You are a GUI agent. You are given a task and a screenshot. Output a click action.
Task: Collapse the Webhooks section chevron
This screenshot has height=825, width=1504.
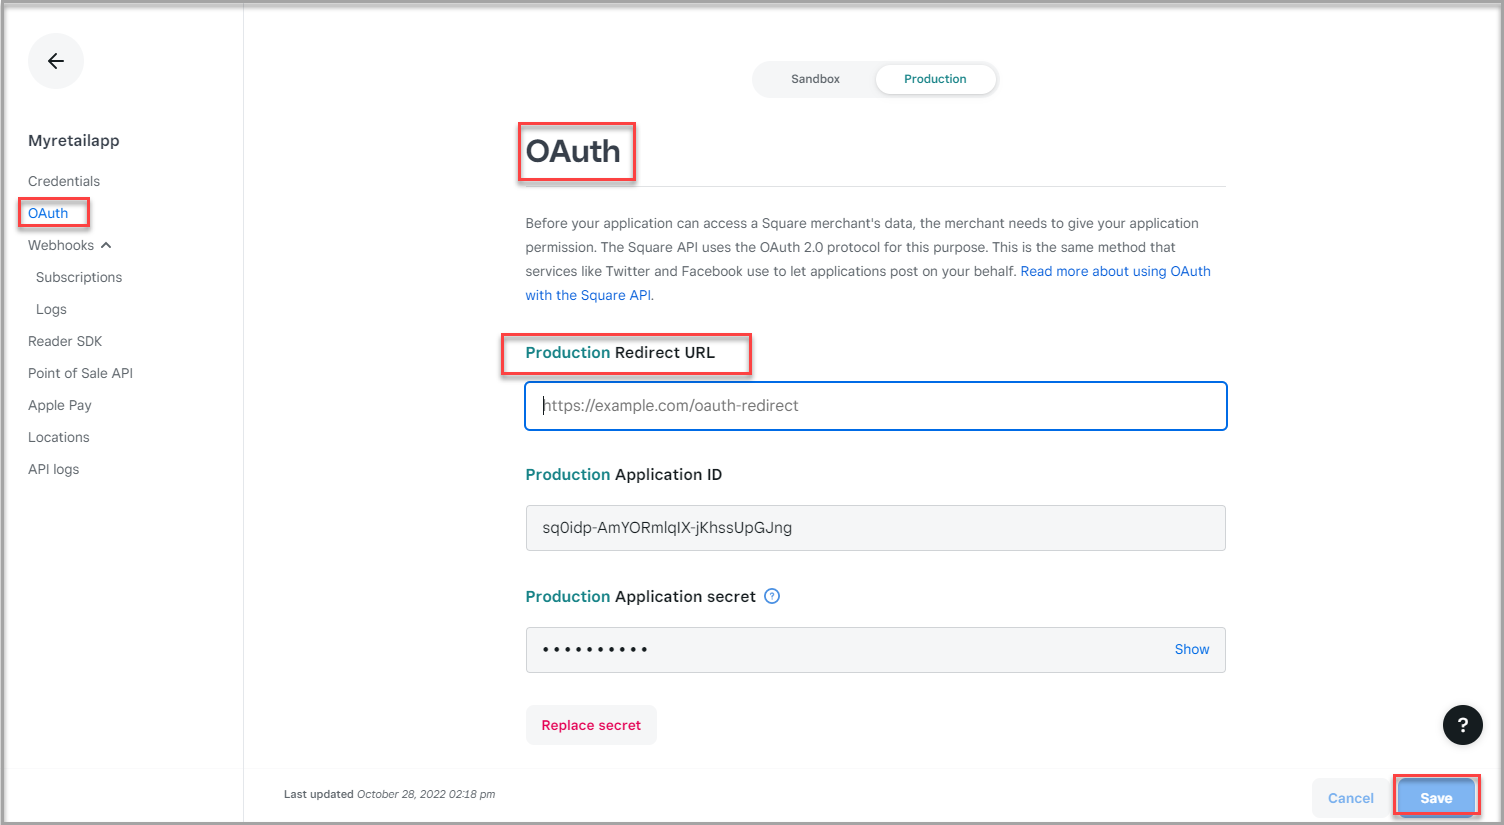point(106,245)
